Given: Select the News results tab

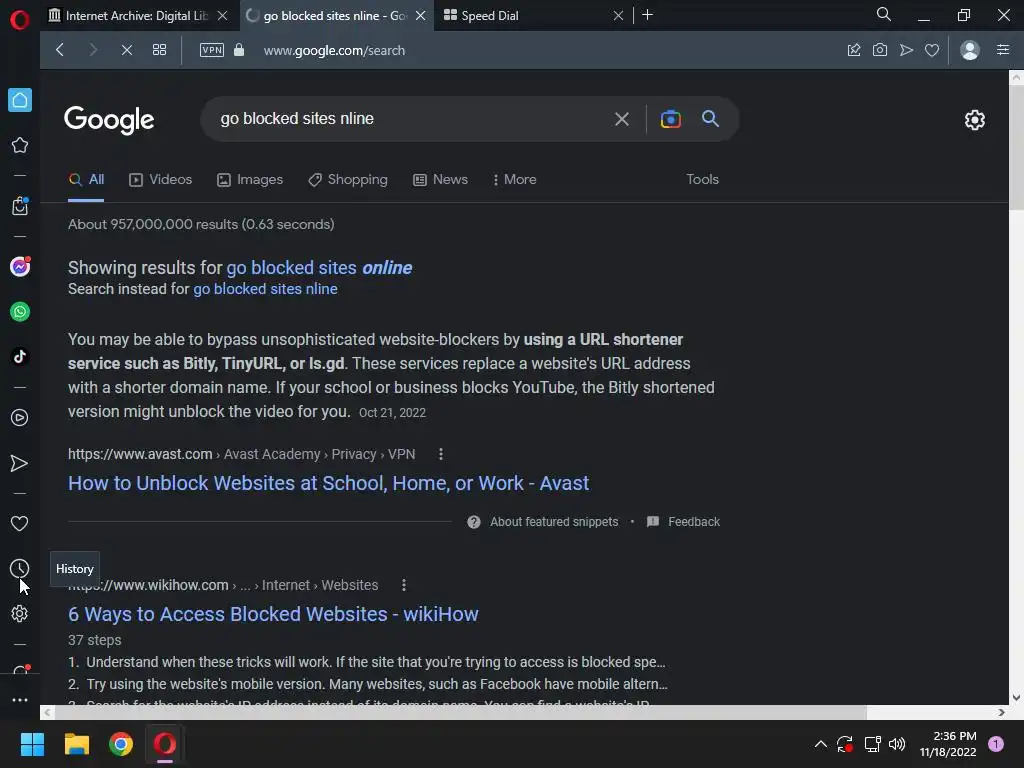Looking at the screenshot, I should point(441,180).
